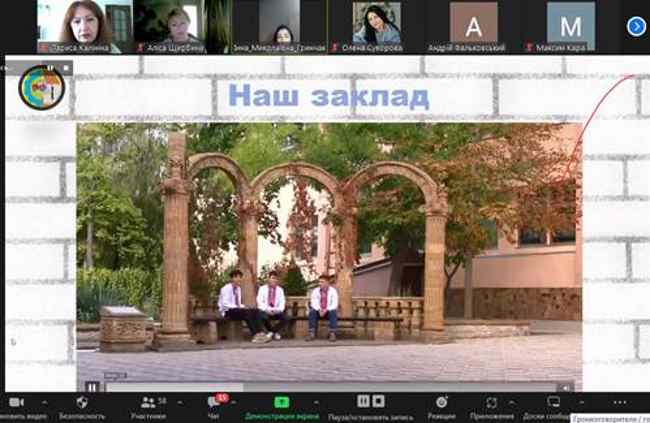Viewport: 650px width, 423px height.
Task: Expand the arrow next to Чат
Action: (x=234, y=402)
